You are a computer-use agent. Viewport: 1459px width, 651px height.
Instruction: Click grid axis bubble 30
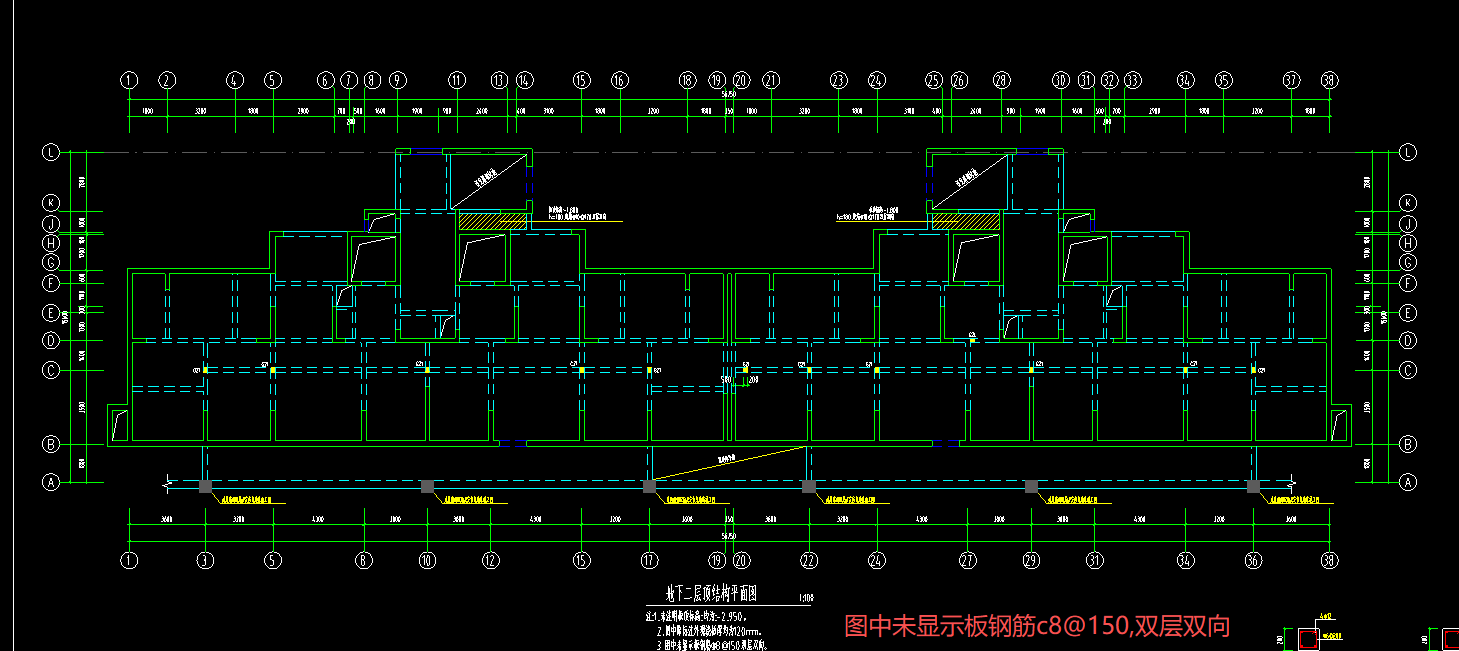[1061, 80]
